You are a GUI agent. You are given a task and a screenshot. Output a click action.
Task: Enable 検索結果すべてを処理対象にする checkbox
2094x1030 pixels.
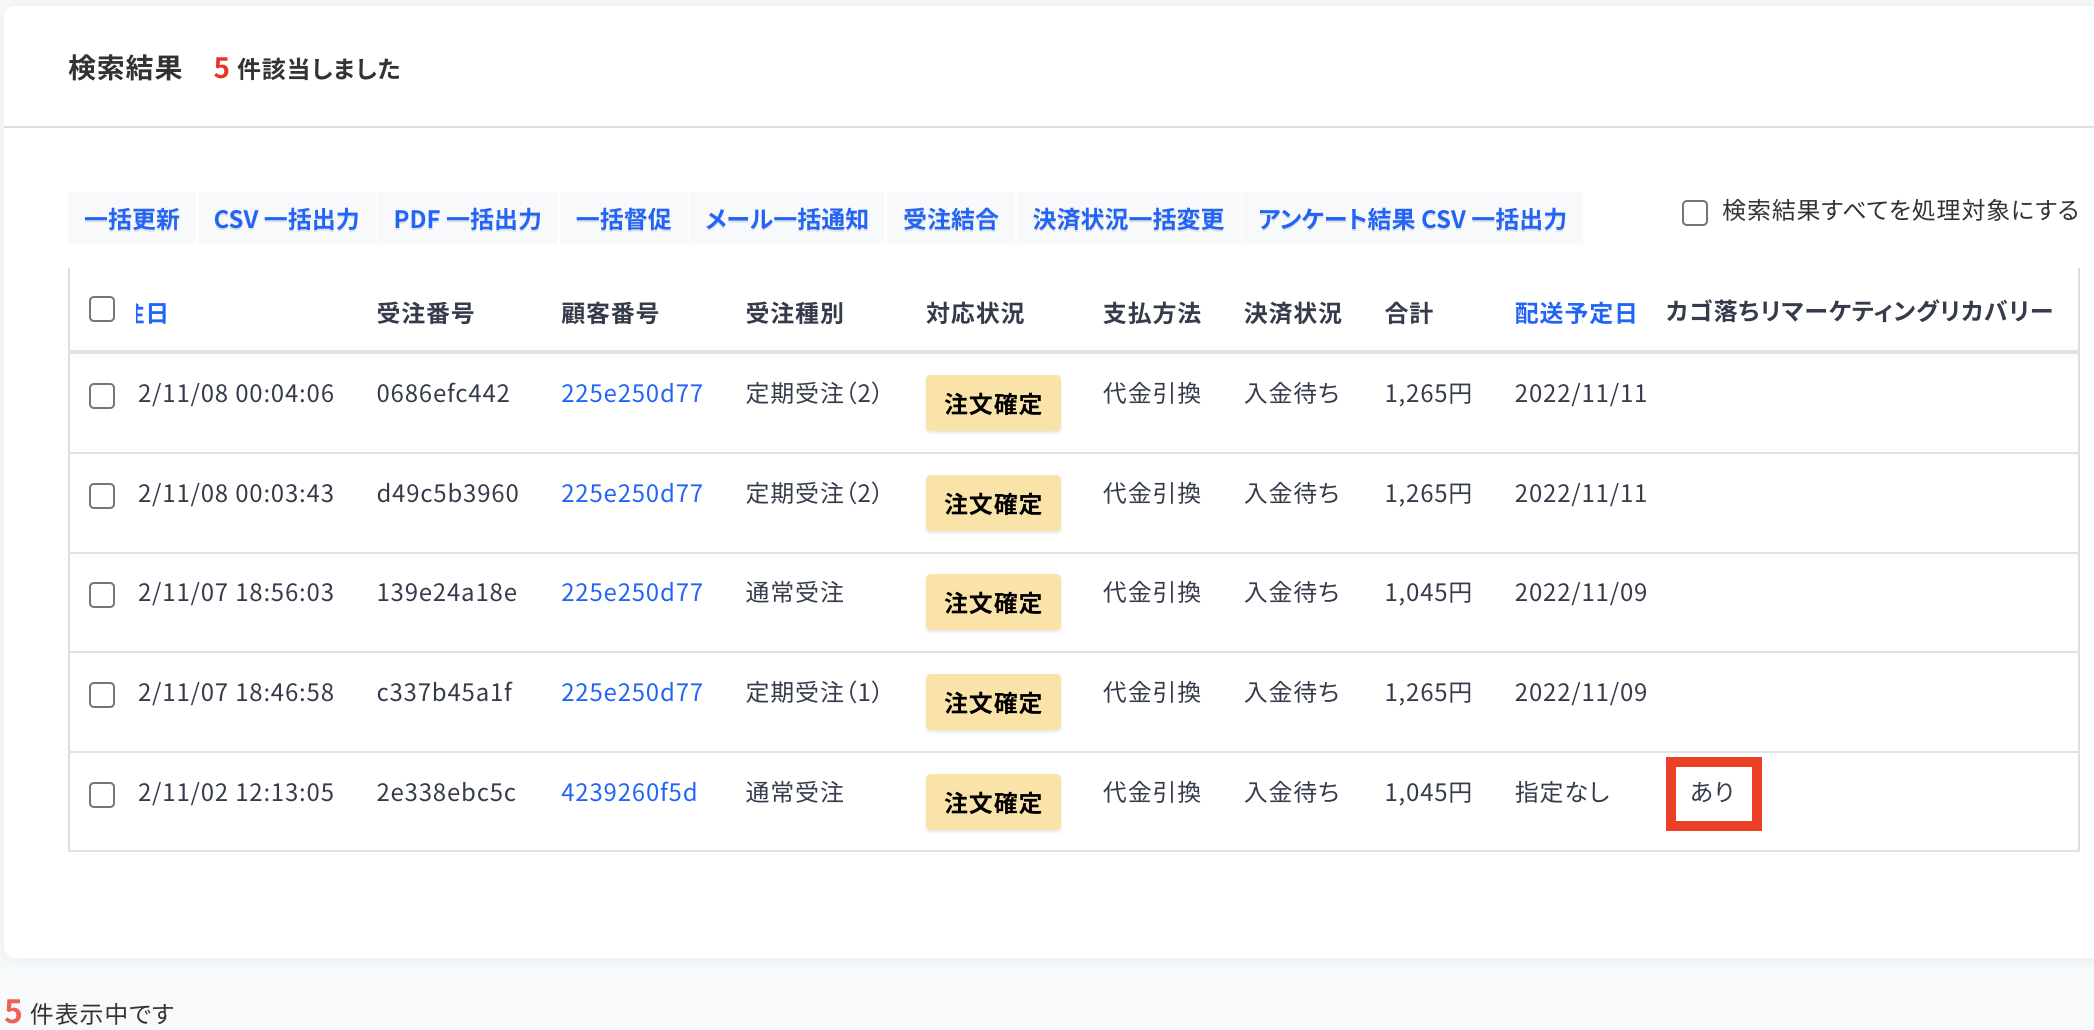(x=1695, y=212)
